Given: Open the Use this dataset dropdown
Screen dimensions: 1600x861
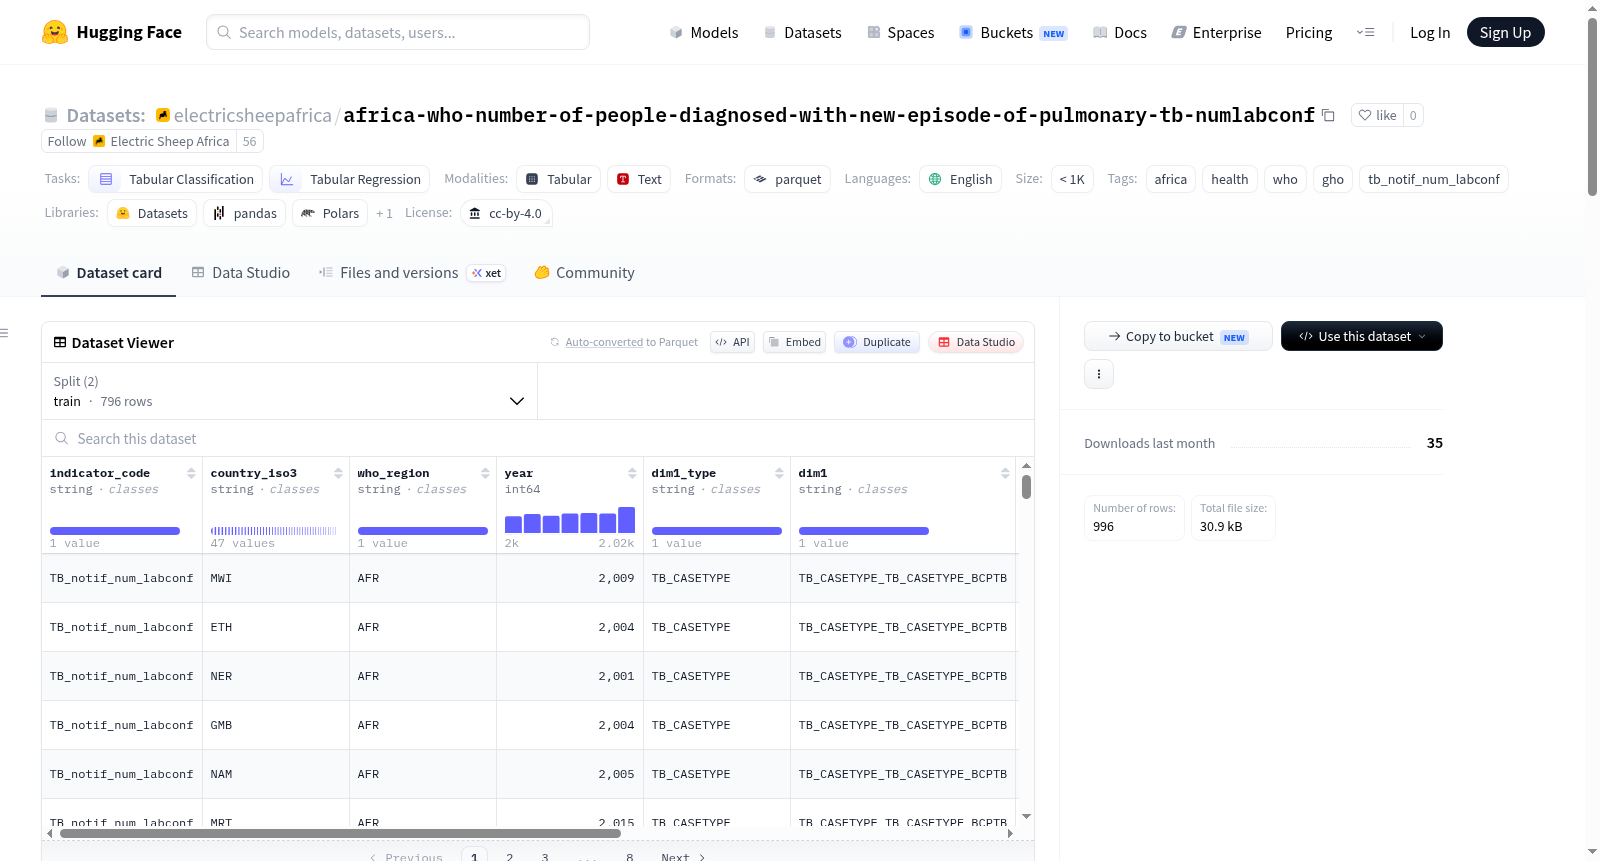Looking at the screenshot, I should pyautogui.click(x=1362, y=336).
